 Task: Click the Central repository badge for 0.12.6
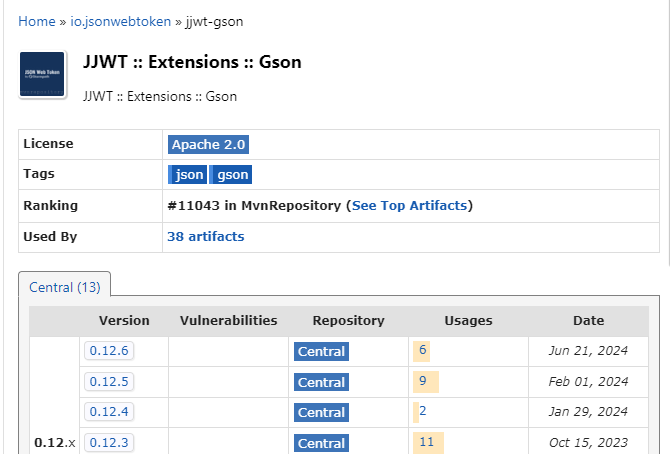coord(321,351)
